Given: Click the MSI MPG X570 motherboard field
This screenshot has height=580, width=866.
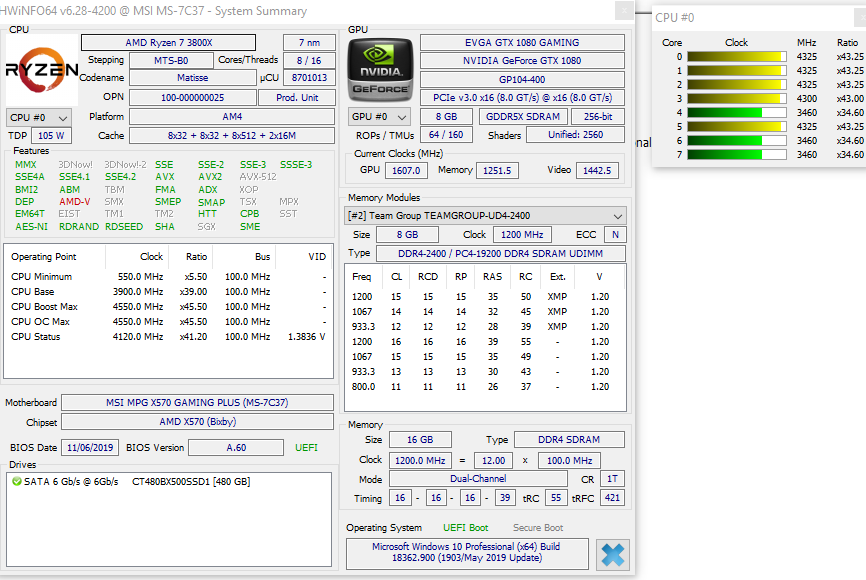Looking at the screenshot, I should (x=197, y=403).
